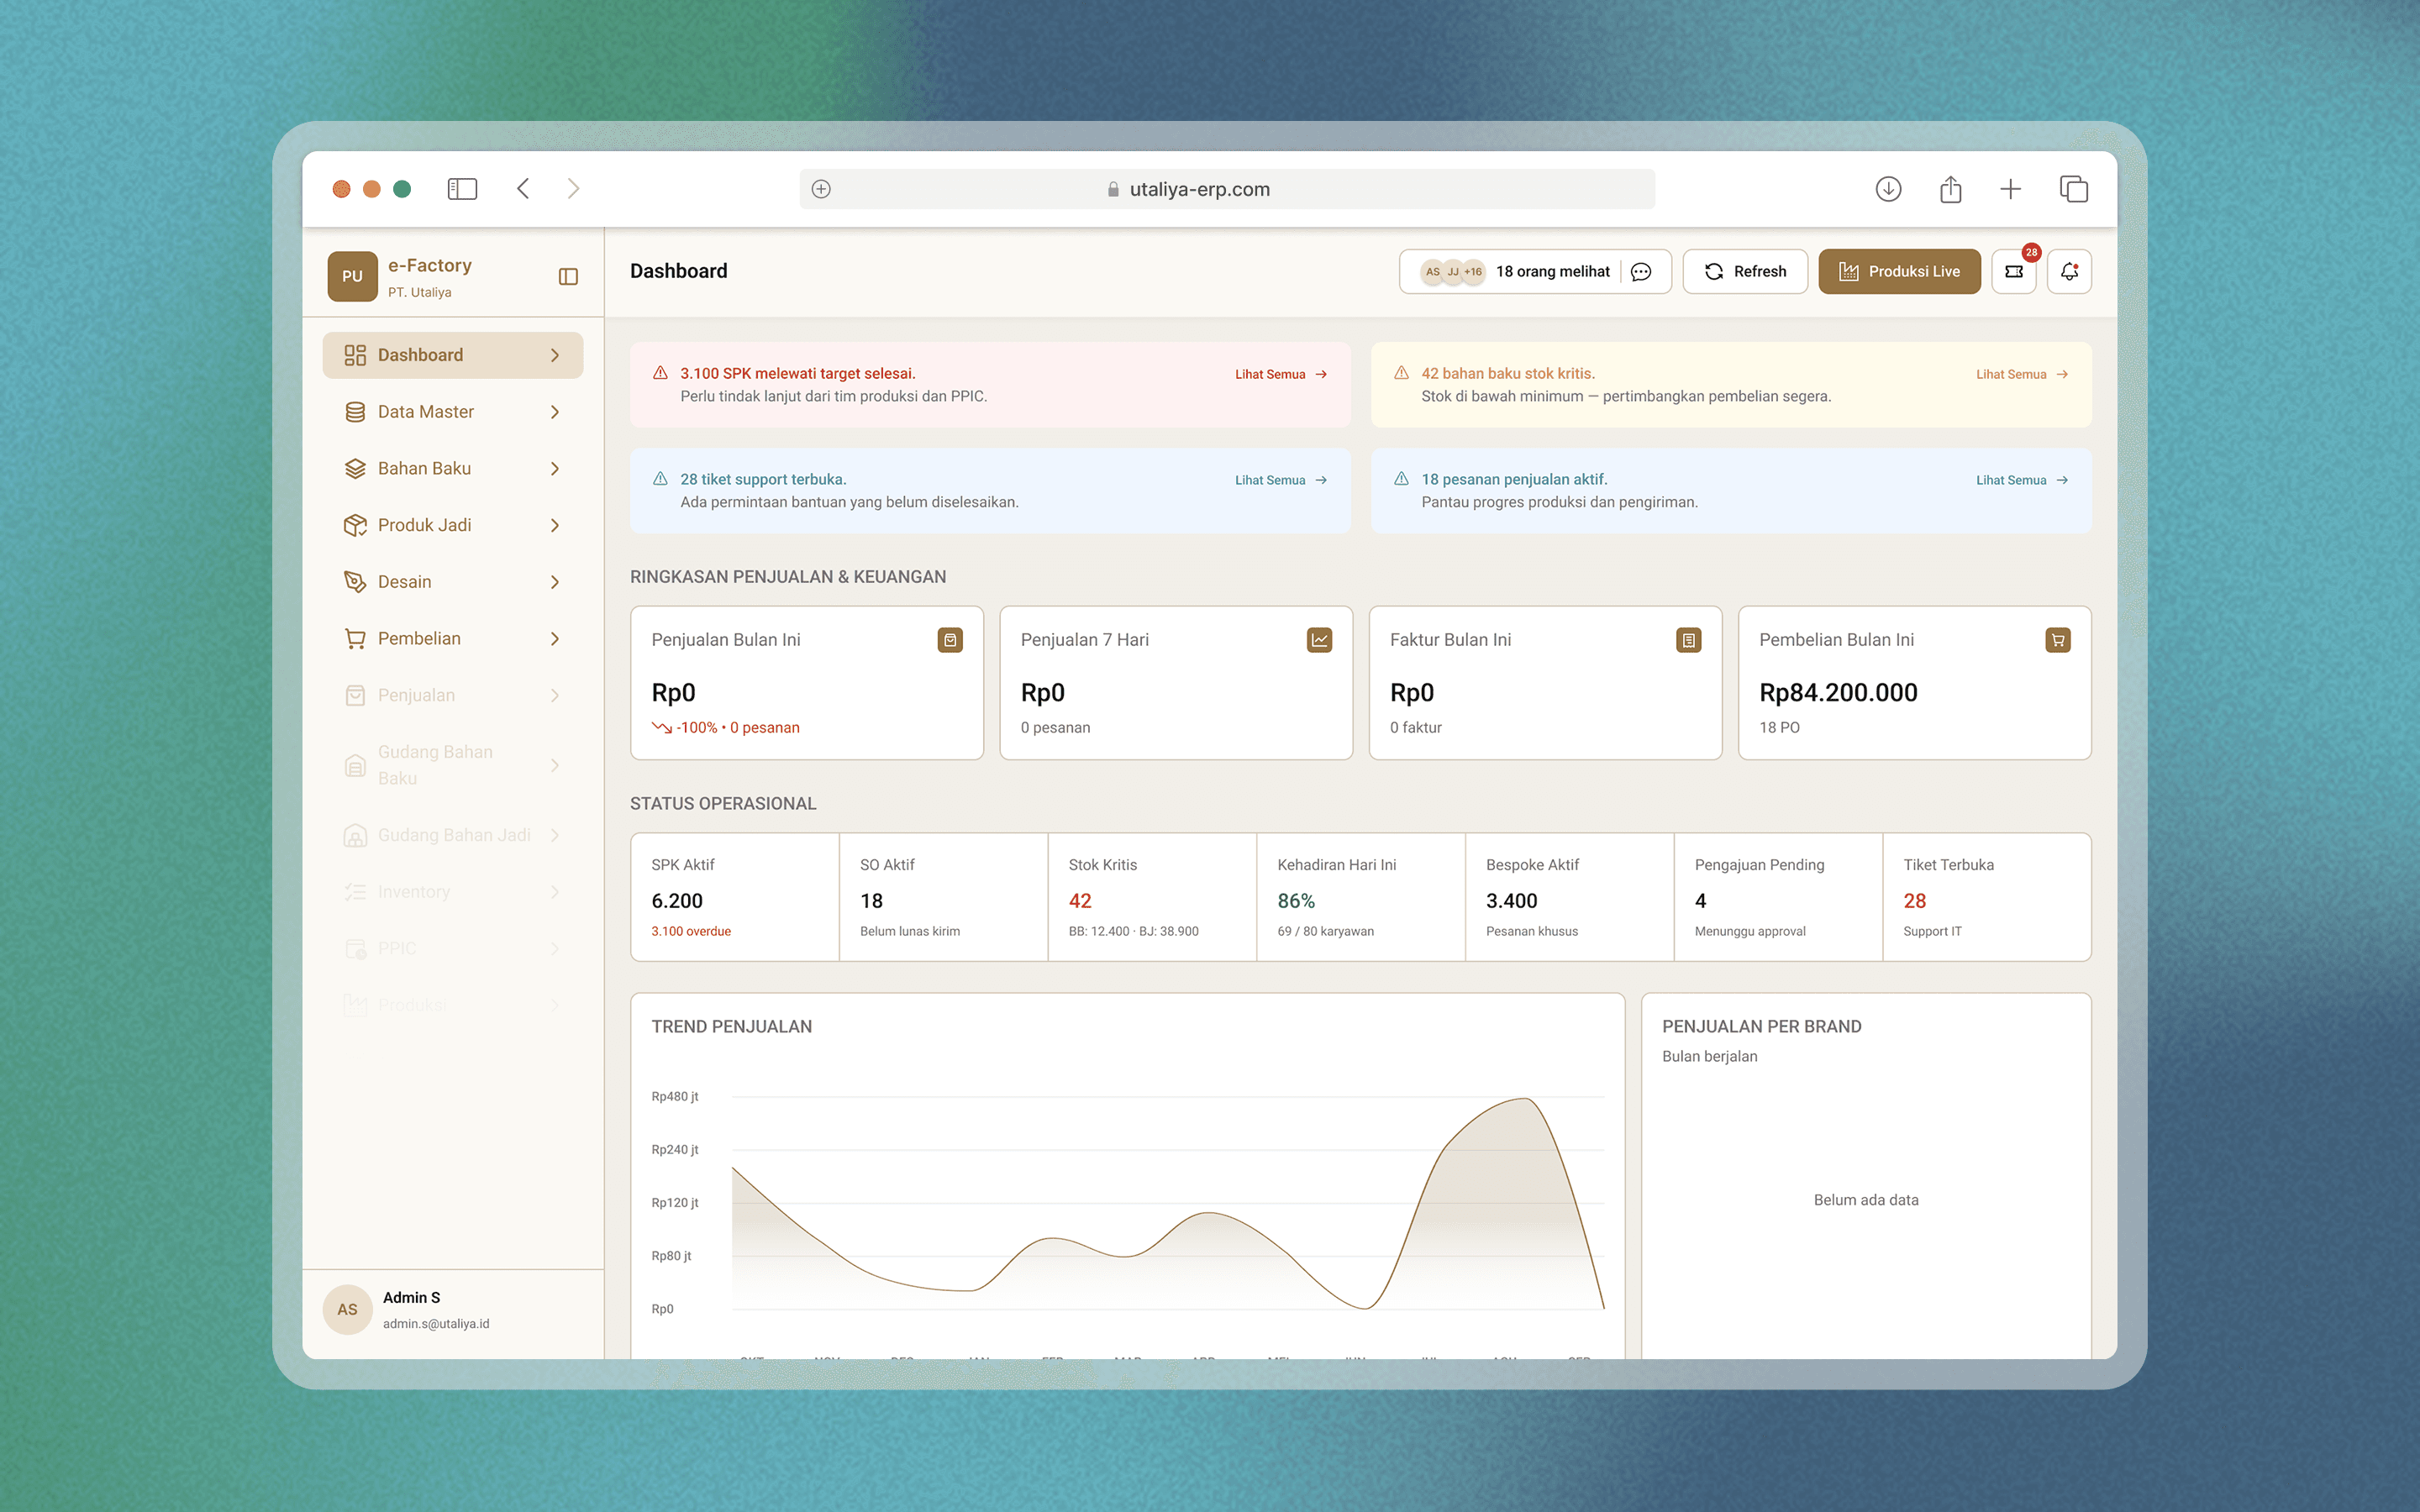Open Gudang Bahan Jadi sidebar item
The height and width of the screenshot is (1512, 2420).
tap(453, 835)
